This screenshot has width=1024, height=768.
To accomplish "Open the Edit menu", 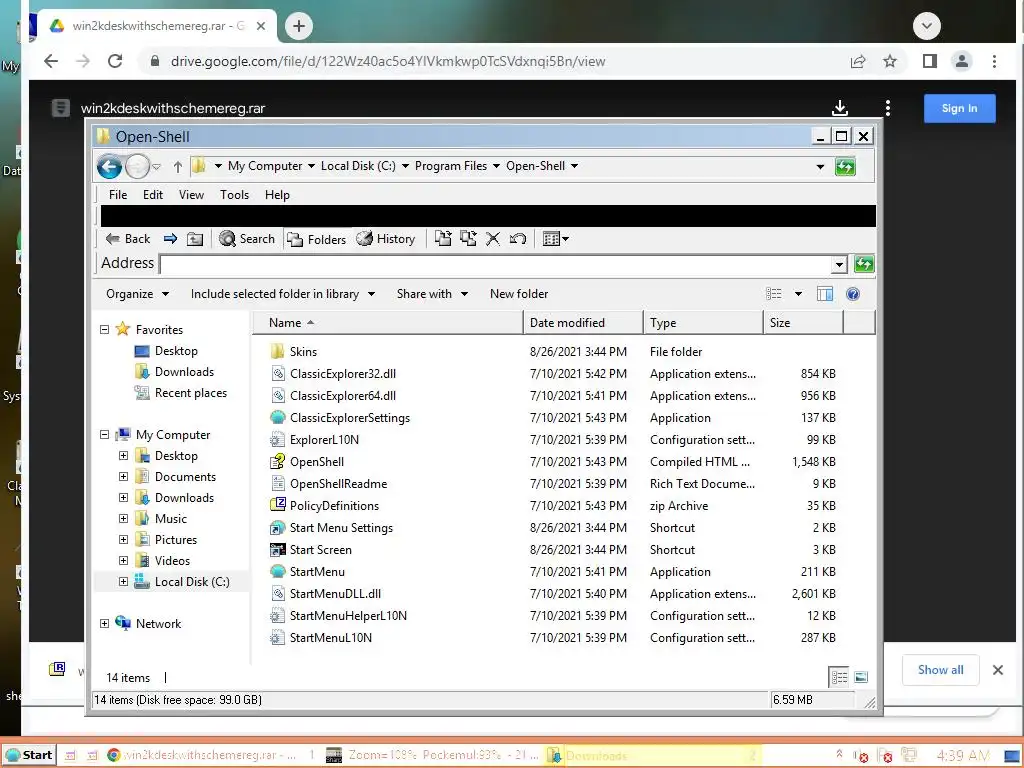I will pyautogui.click(x=153, y=195).
